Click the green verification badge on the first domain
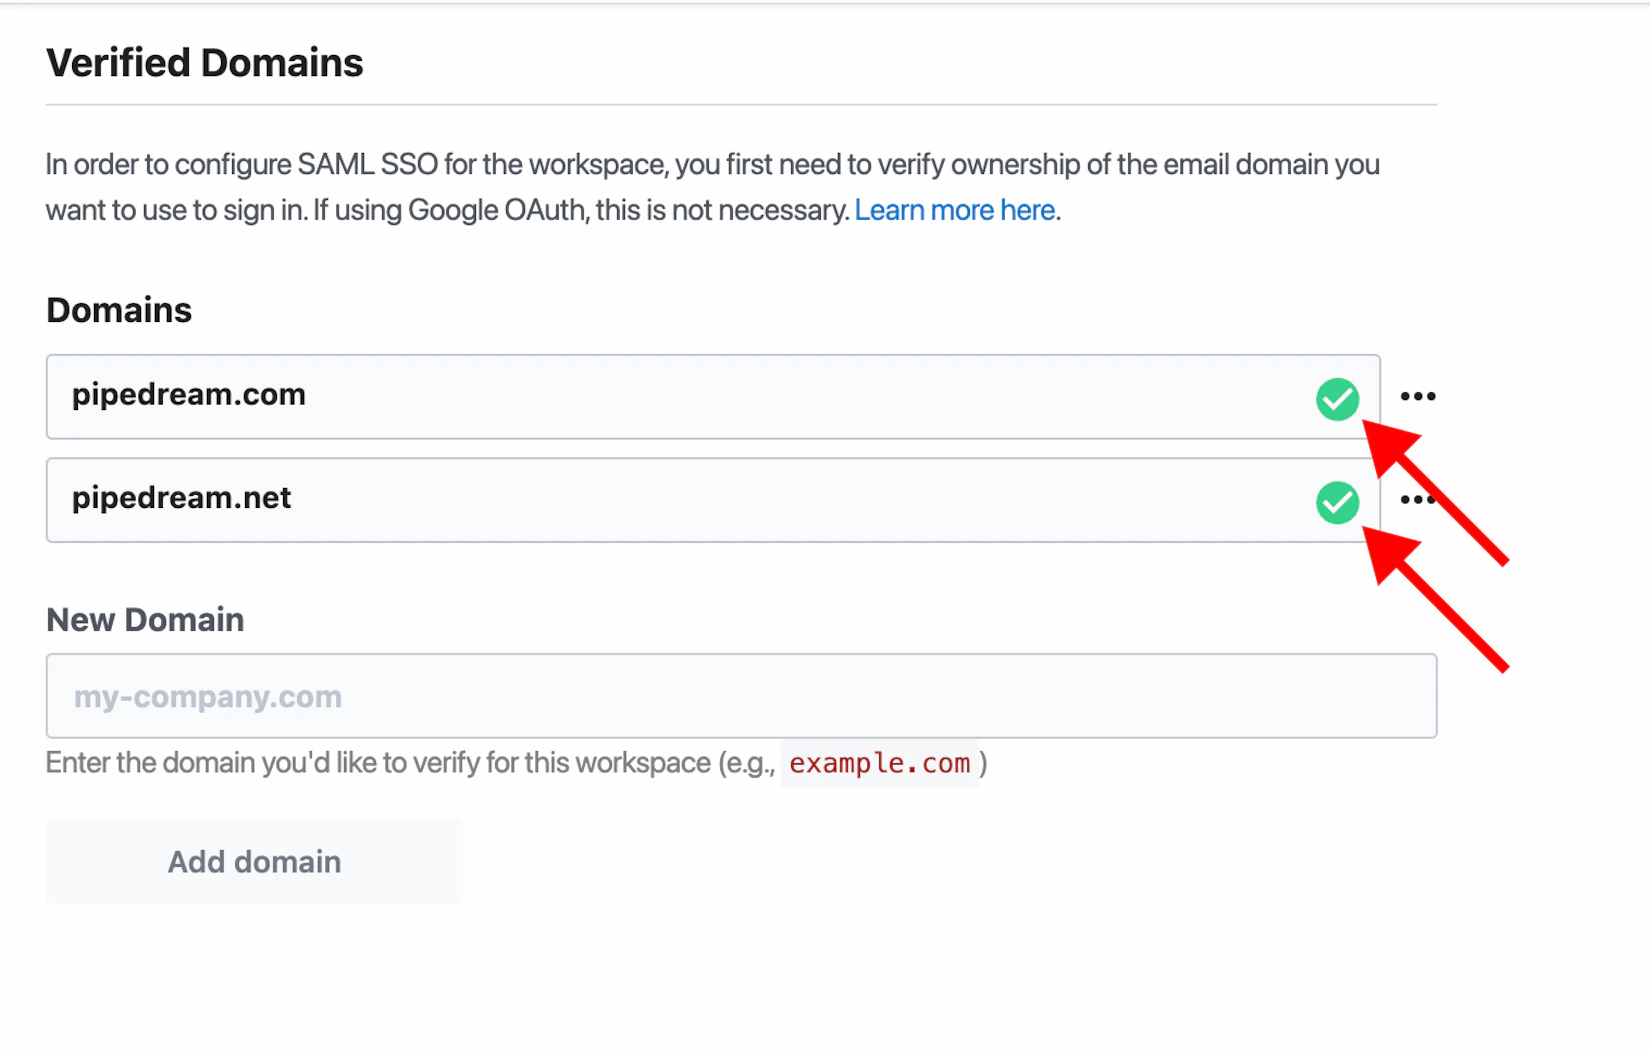 [1337, 399]
